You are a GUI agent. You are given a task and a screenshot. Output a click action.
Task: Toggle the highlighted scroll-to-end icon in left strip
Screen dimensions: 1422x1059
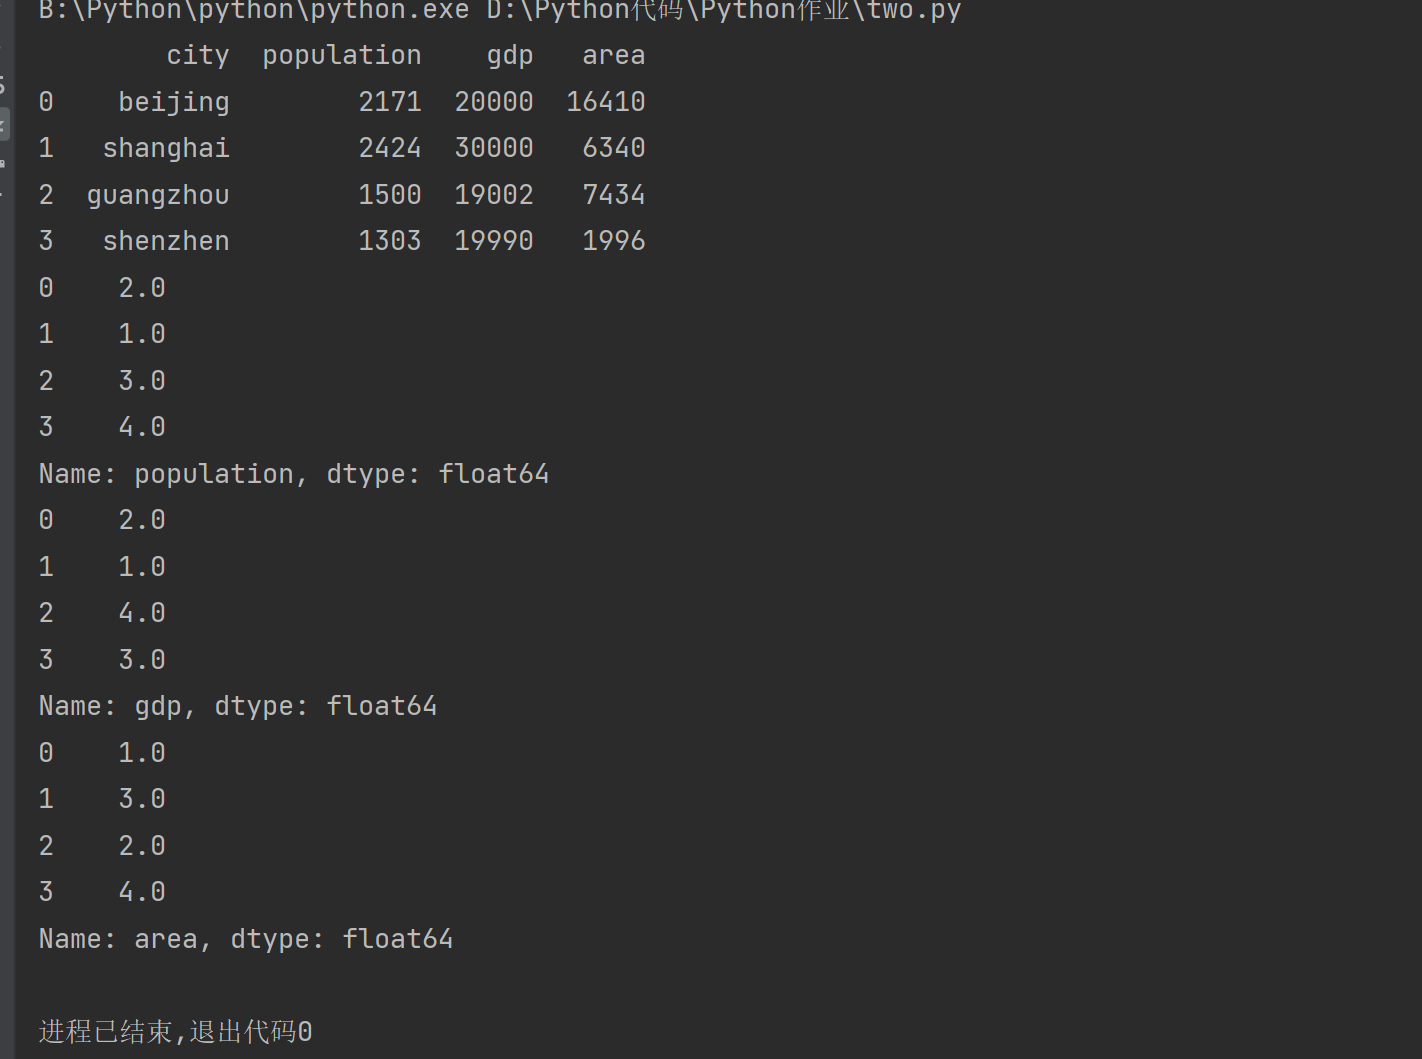pyautogui.click(x=4, y=124)
